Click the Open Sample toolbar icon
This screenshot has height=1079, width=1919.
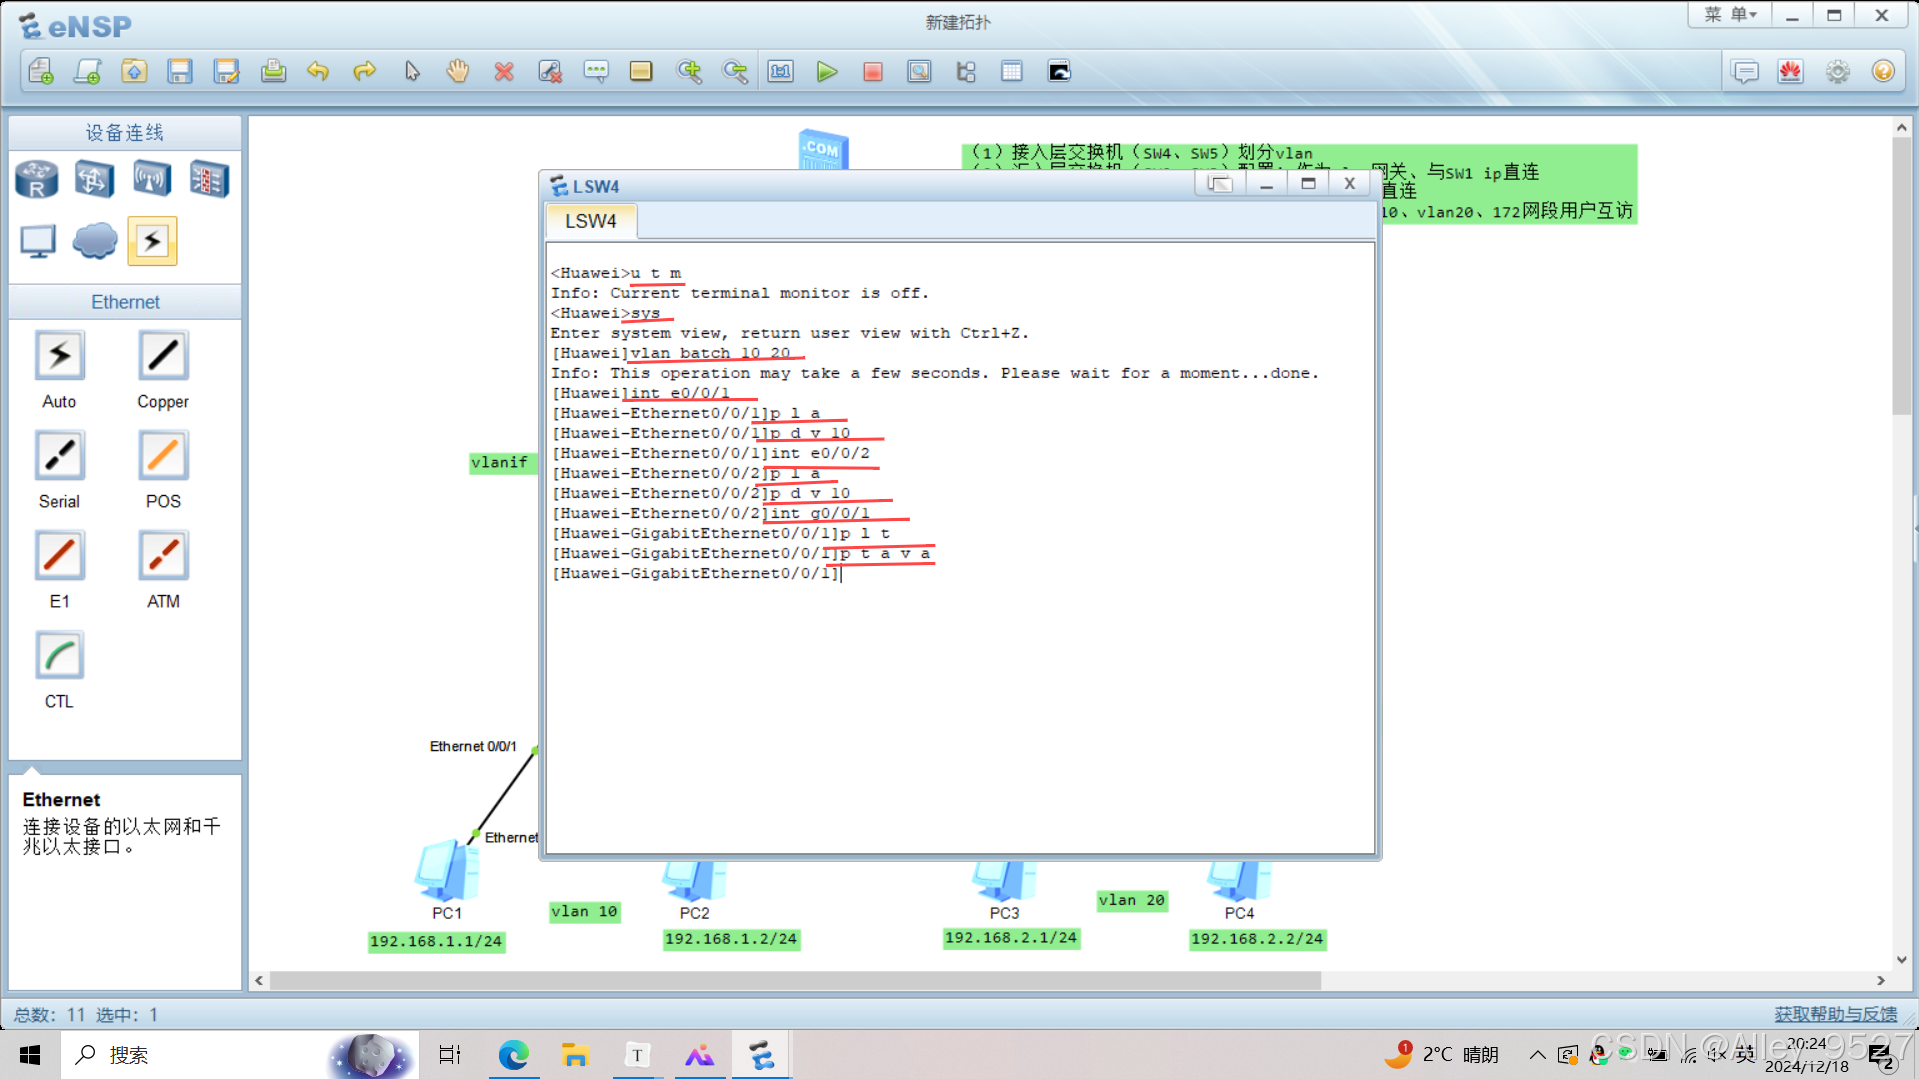pyautogui.click(x=88, y=71)
